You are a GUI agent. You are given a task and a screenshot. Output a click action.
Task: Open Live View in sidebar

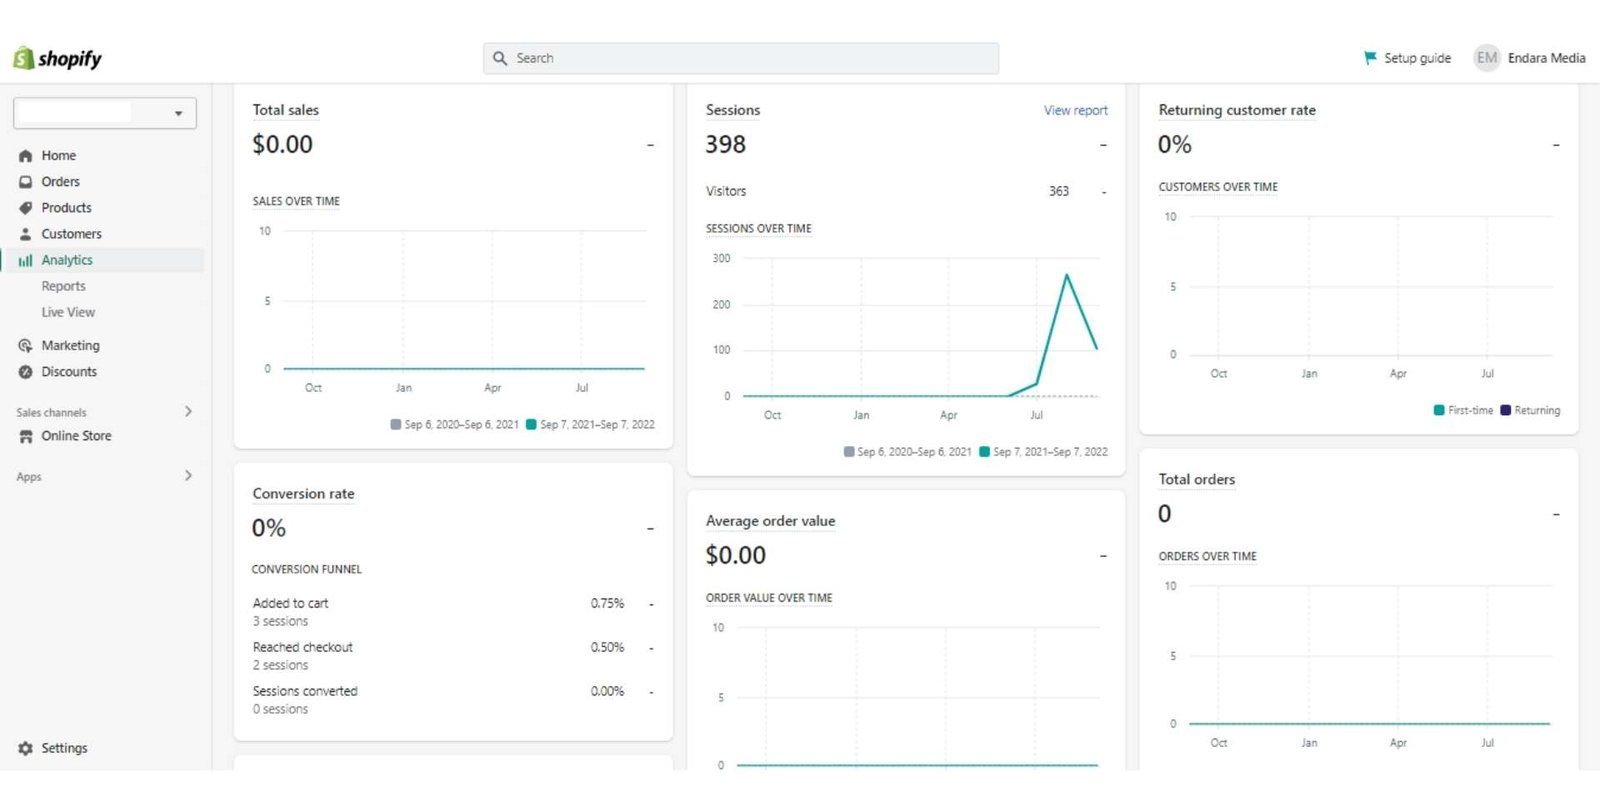click(68, 312)
